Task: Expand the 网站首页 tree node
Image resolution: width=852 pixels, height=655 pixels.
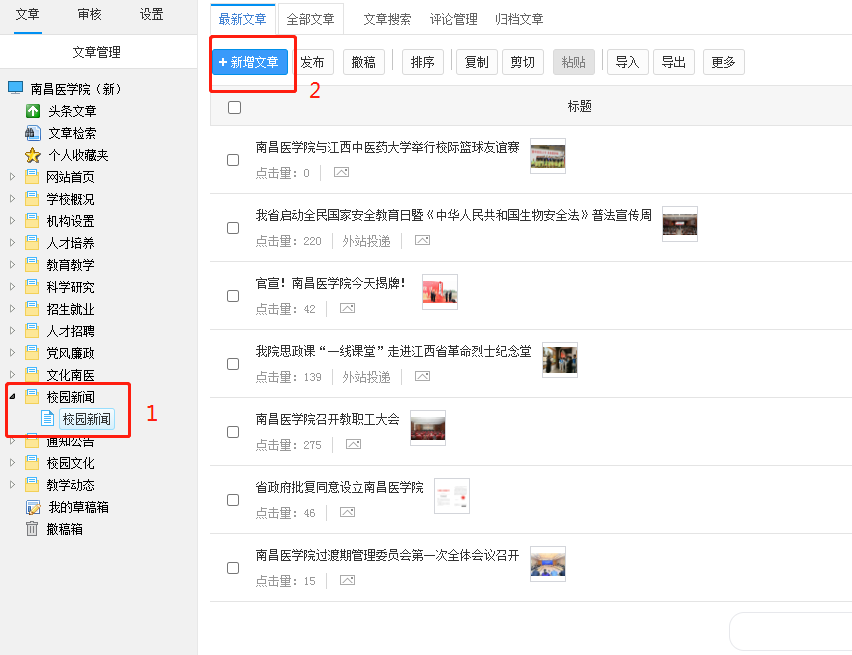Action: coord(12,177)
